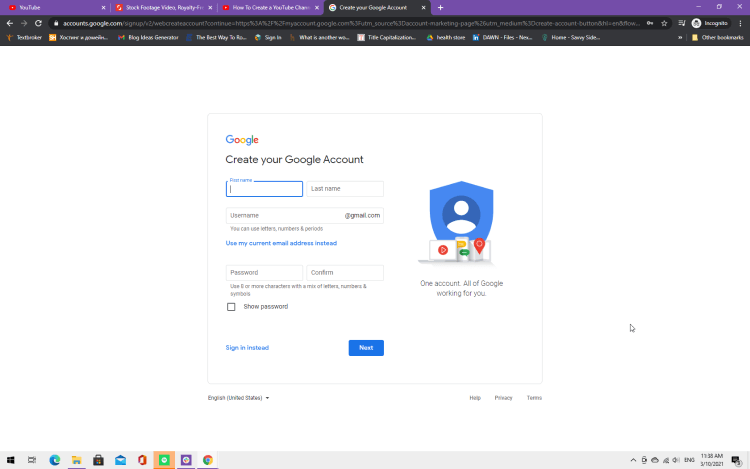Image resolution: width=750 pixels, height=469 pixels.
Task: Launch Microsoft Edge from the taskbar
Action: (55, 460)
